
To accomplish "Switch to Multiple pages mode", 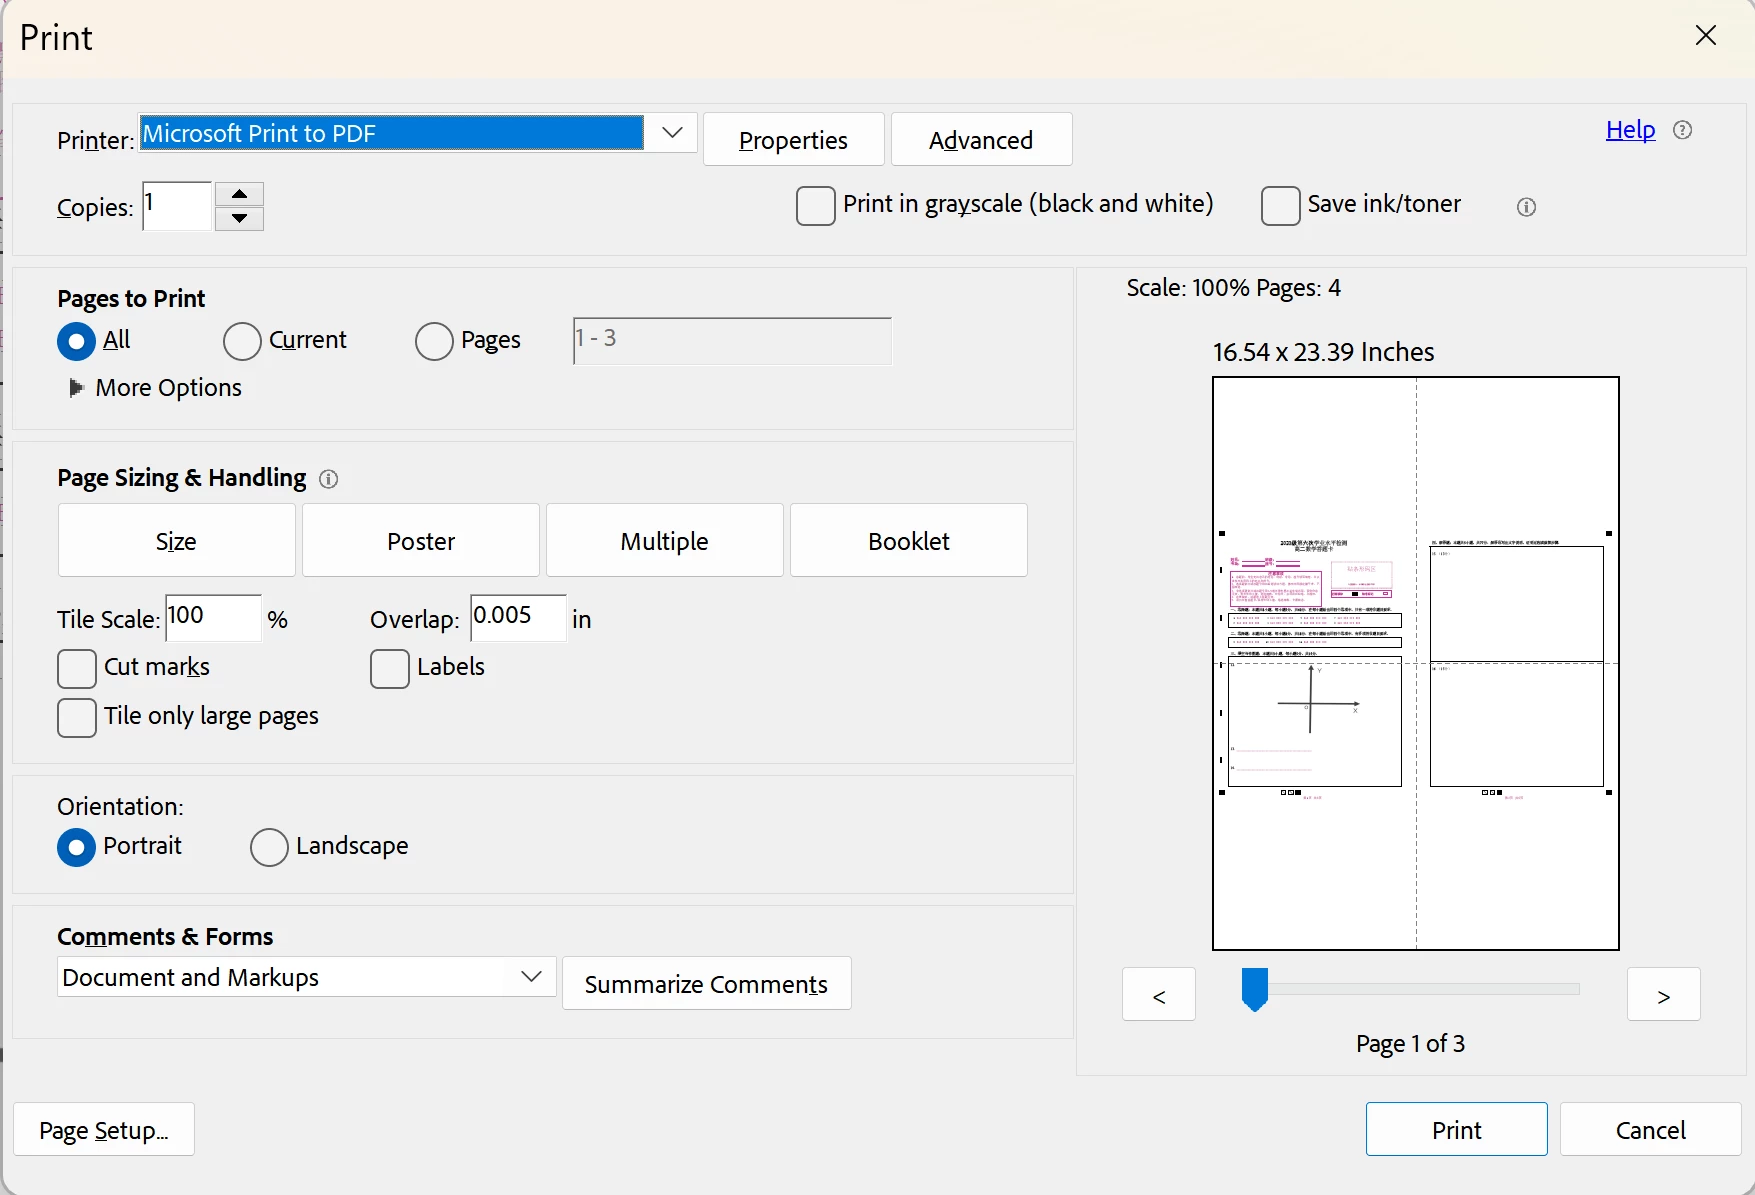I will (665, 541).
